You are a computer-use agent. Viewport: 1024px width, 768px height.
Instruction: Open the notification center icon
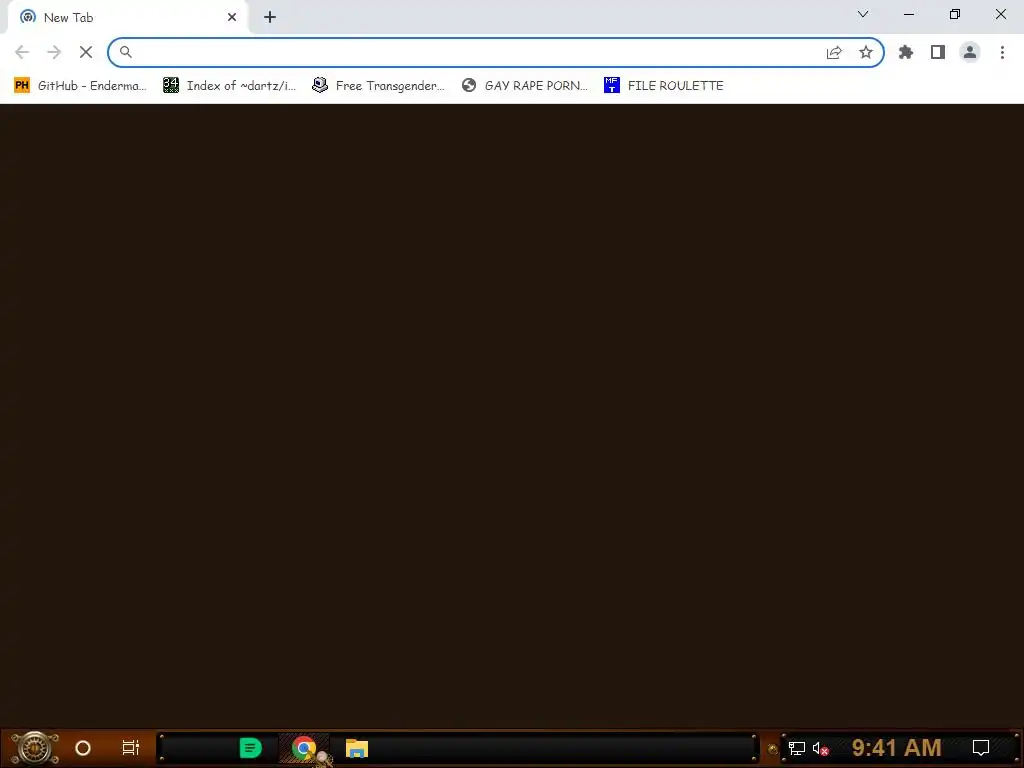(981, 748)
